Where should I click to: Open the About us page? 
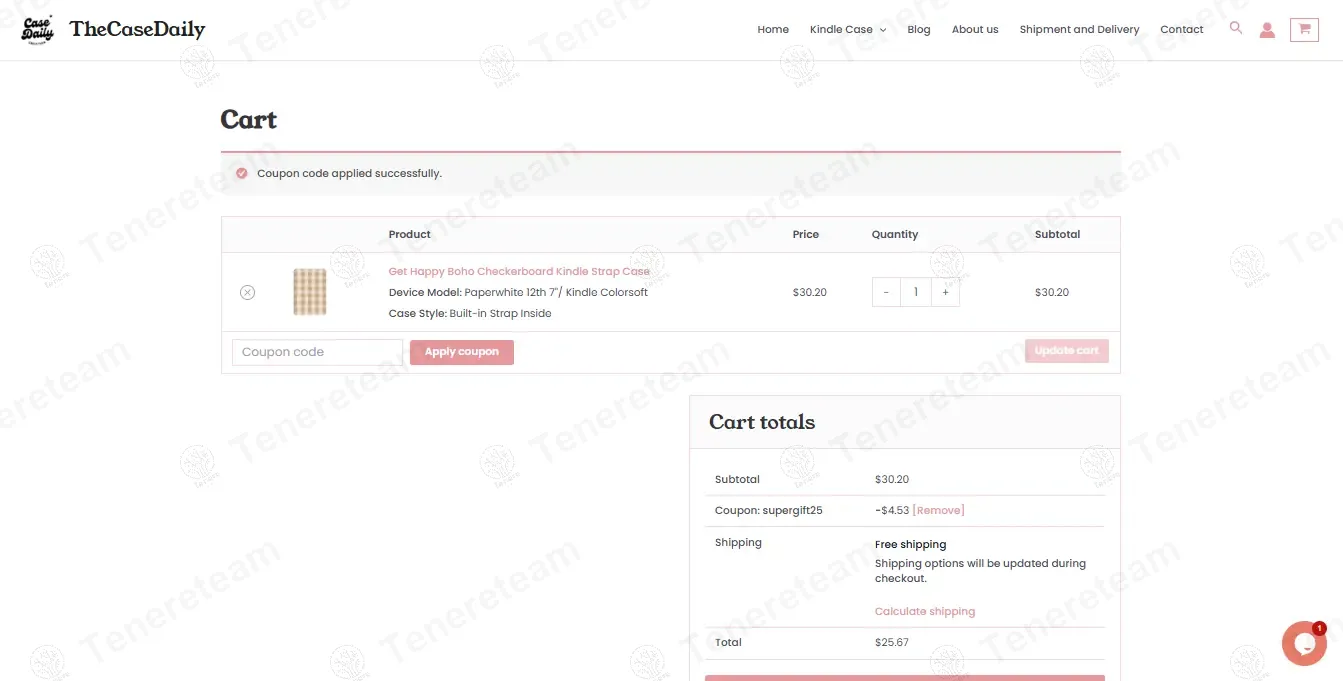(x=974, y=30)
